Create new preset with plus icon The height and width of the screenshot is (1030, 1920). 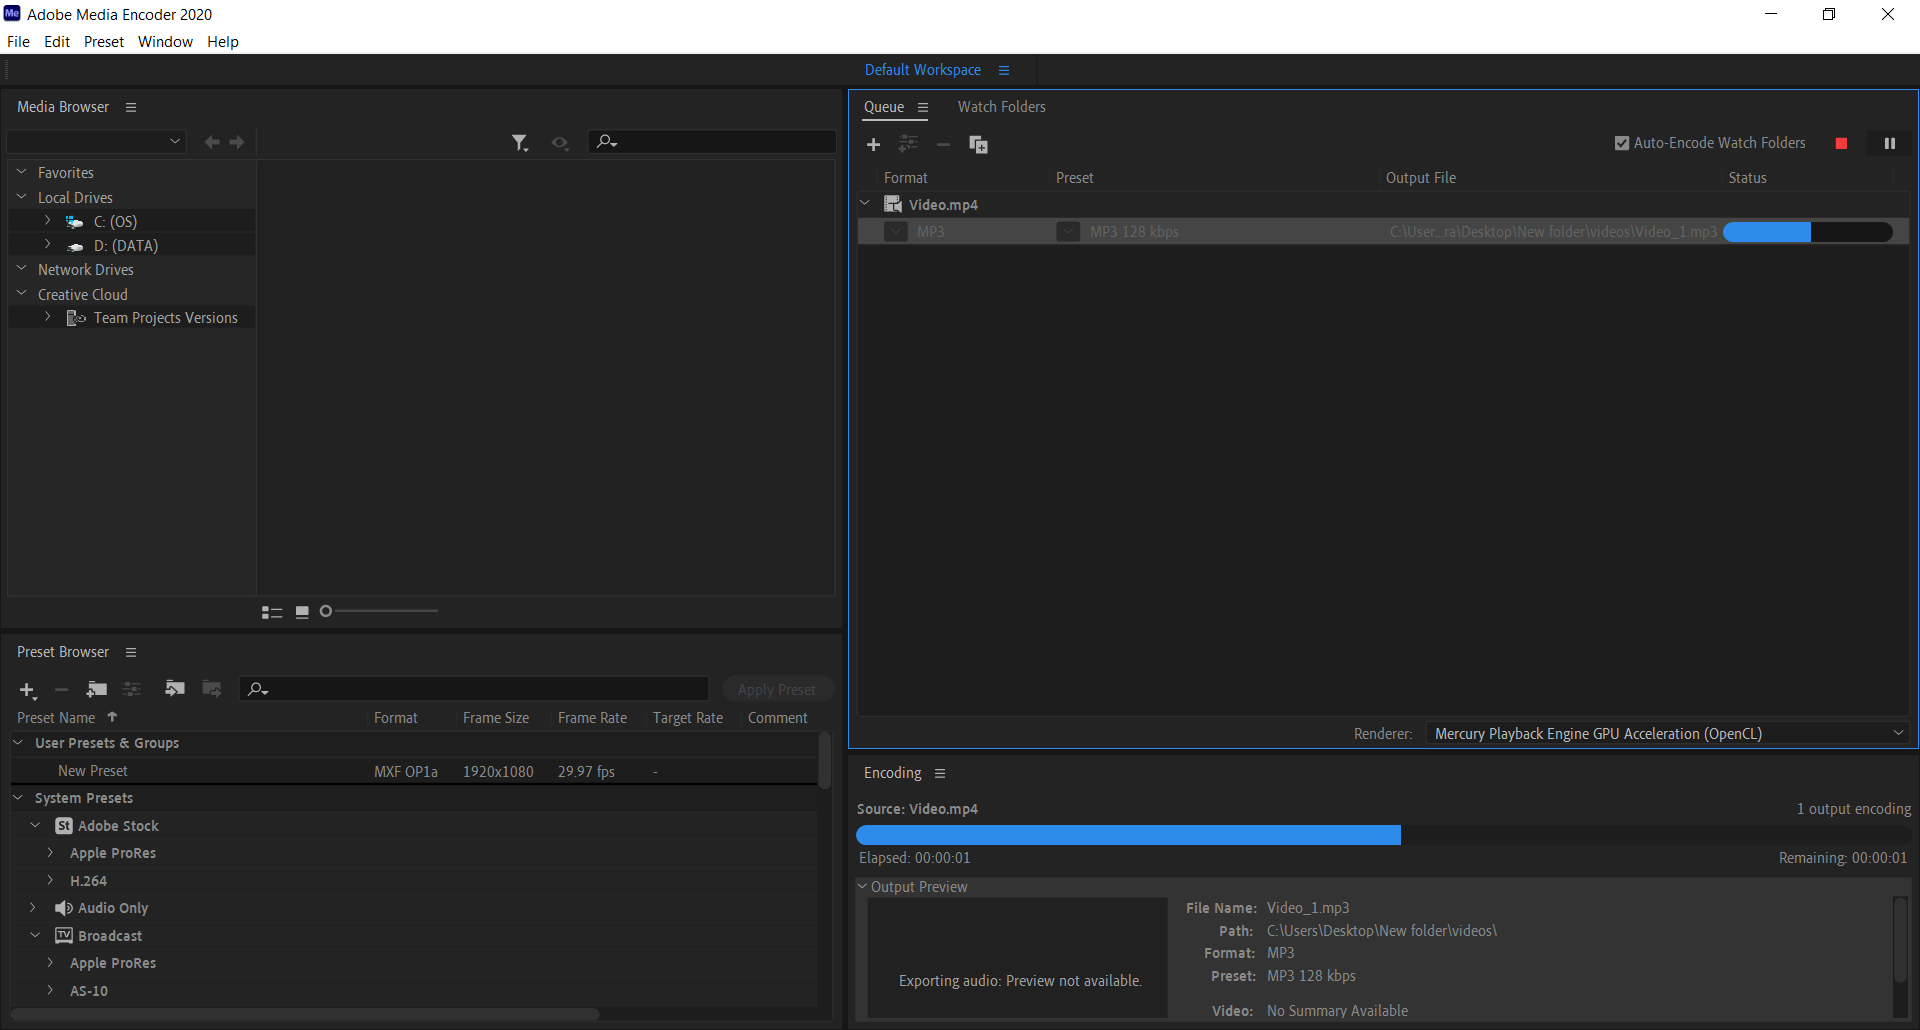coord(28,690)
